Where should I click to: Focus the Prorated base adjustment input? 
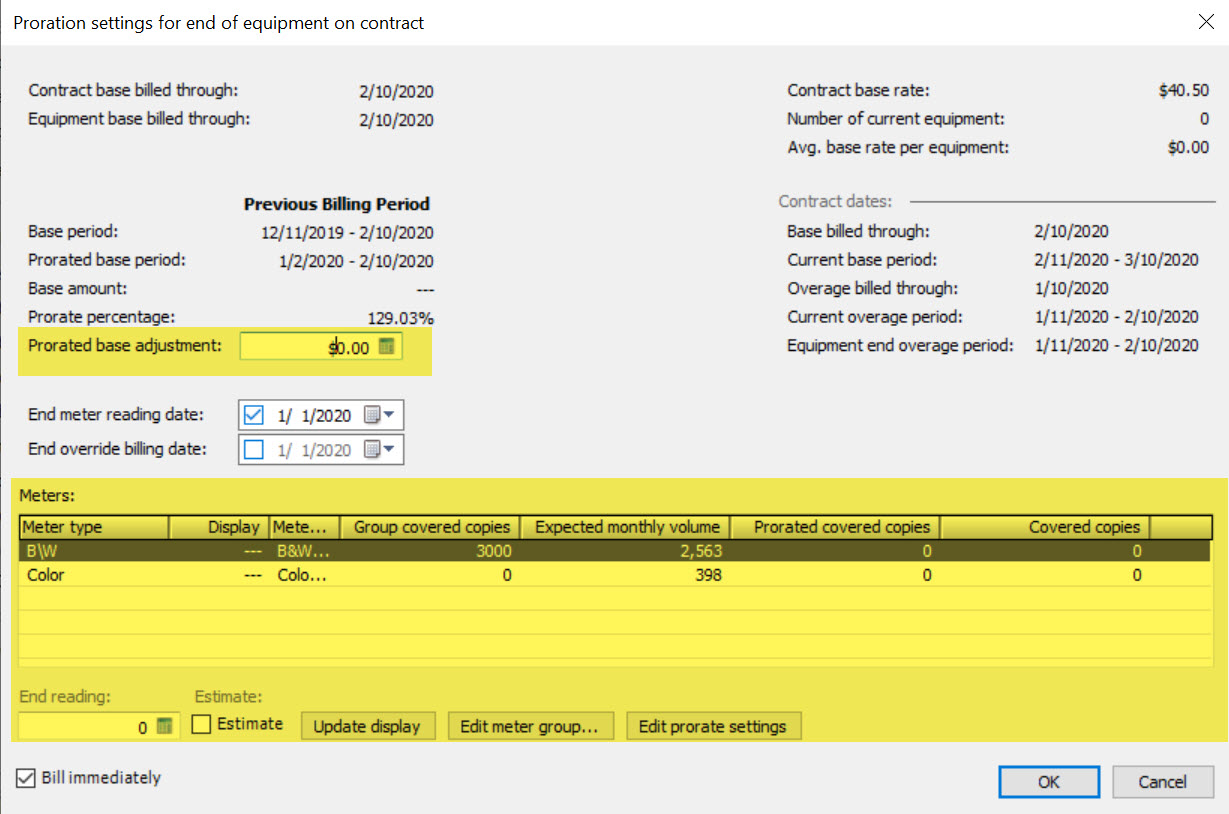pos(321,347)
